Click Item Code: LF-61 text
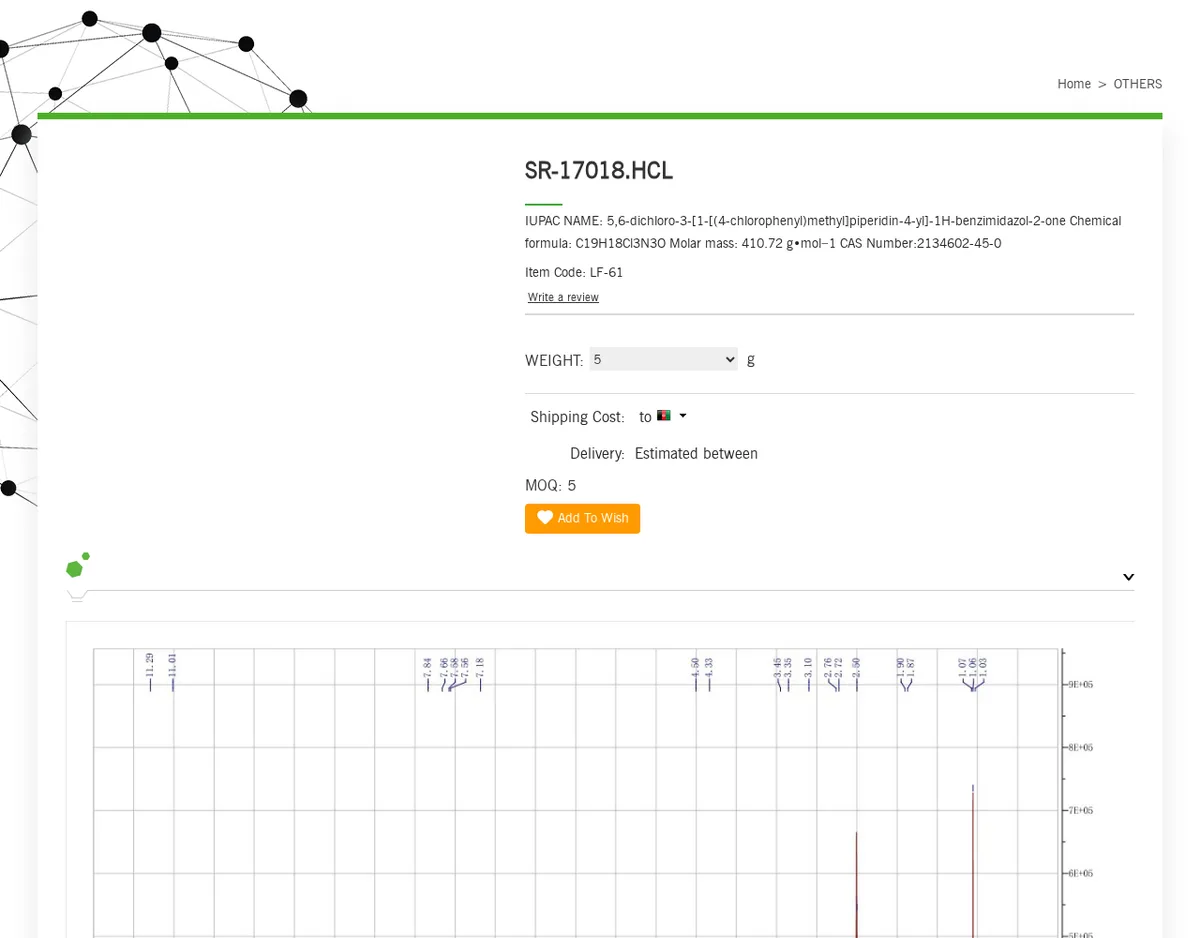The image size is (1200, 938). tap(574, 272)
